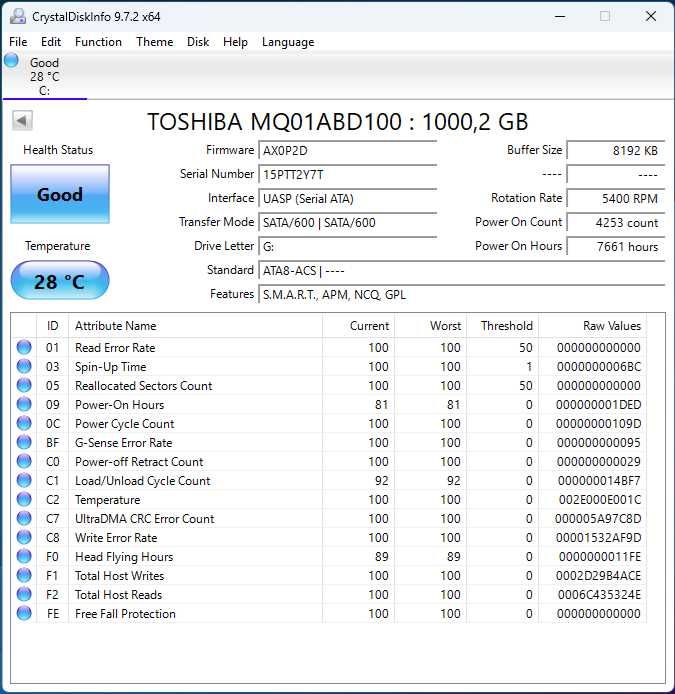This screenshot has height=694, width=675.
Task: Click status orb for Power-On Hours row
Action: (x=24, y=405)
